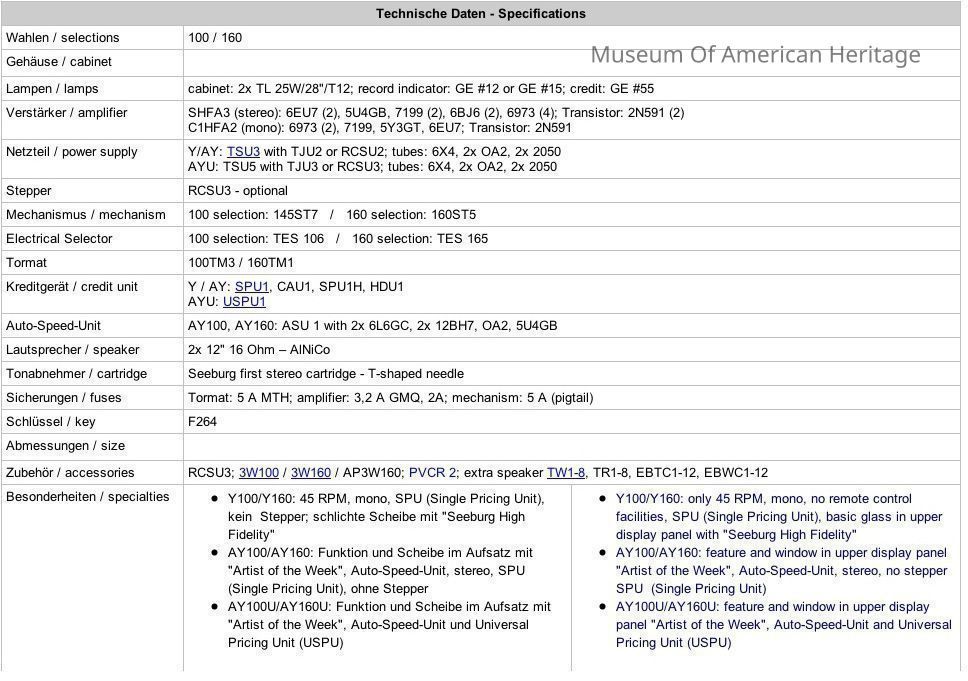Viewport: 968px width, 681px height.
Task: Follow the 3W160 accessory link
Action: (310, 473)
